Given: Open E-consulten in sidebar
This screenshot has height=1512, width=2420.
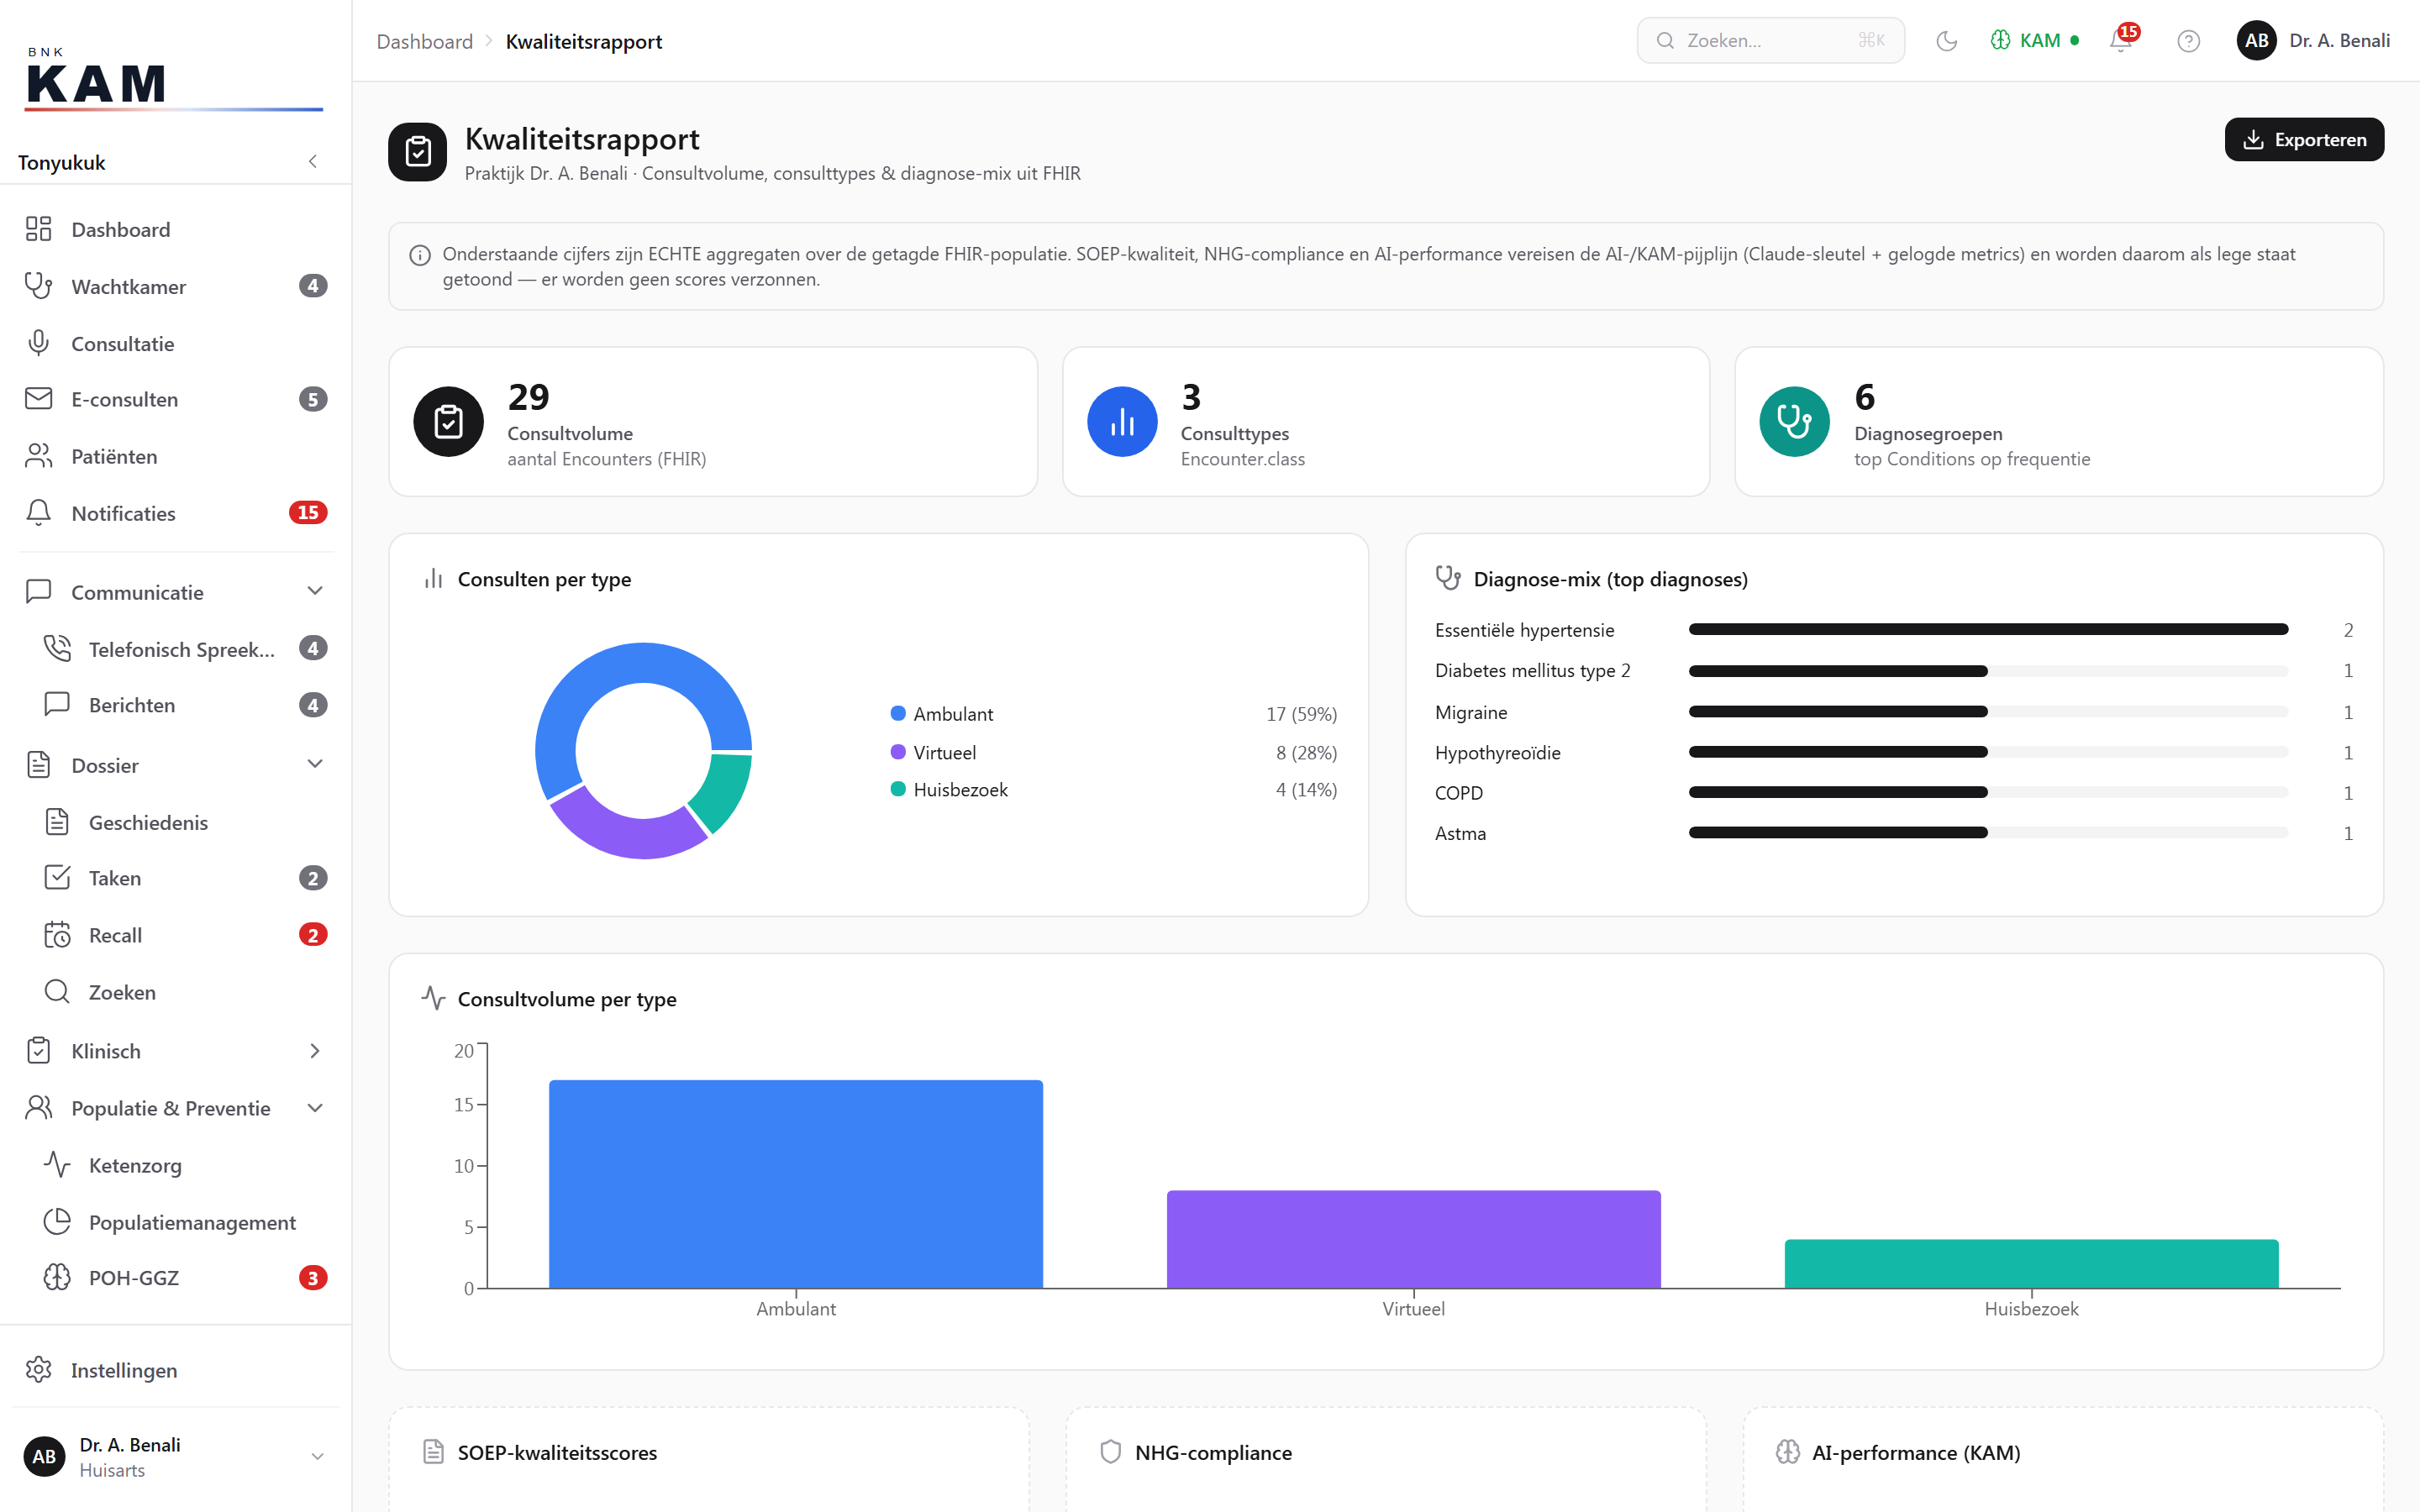Looking at the screenshot, I should point(176,399).
